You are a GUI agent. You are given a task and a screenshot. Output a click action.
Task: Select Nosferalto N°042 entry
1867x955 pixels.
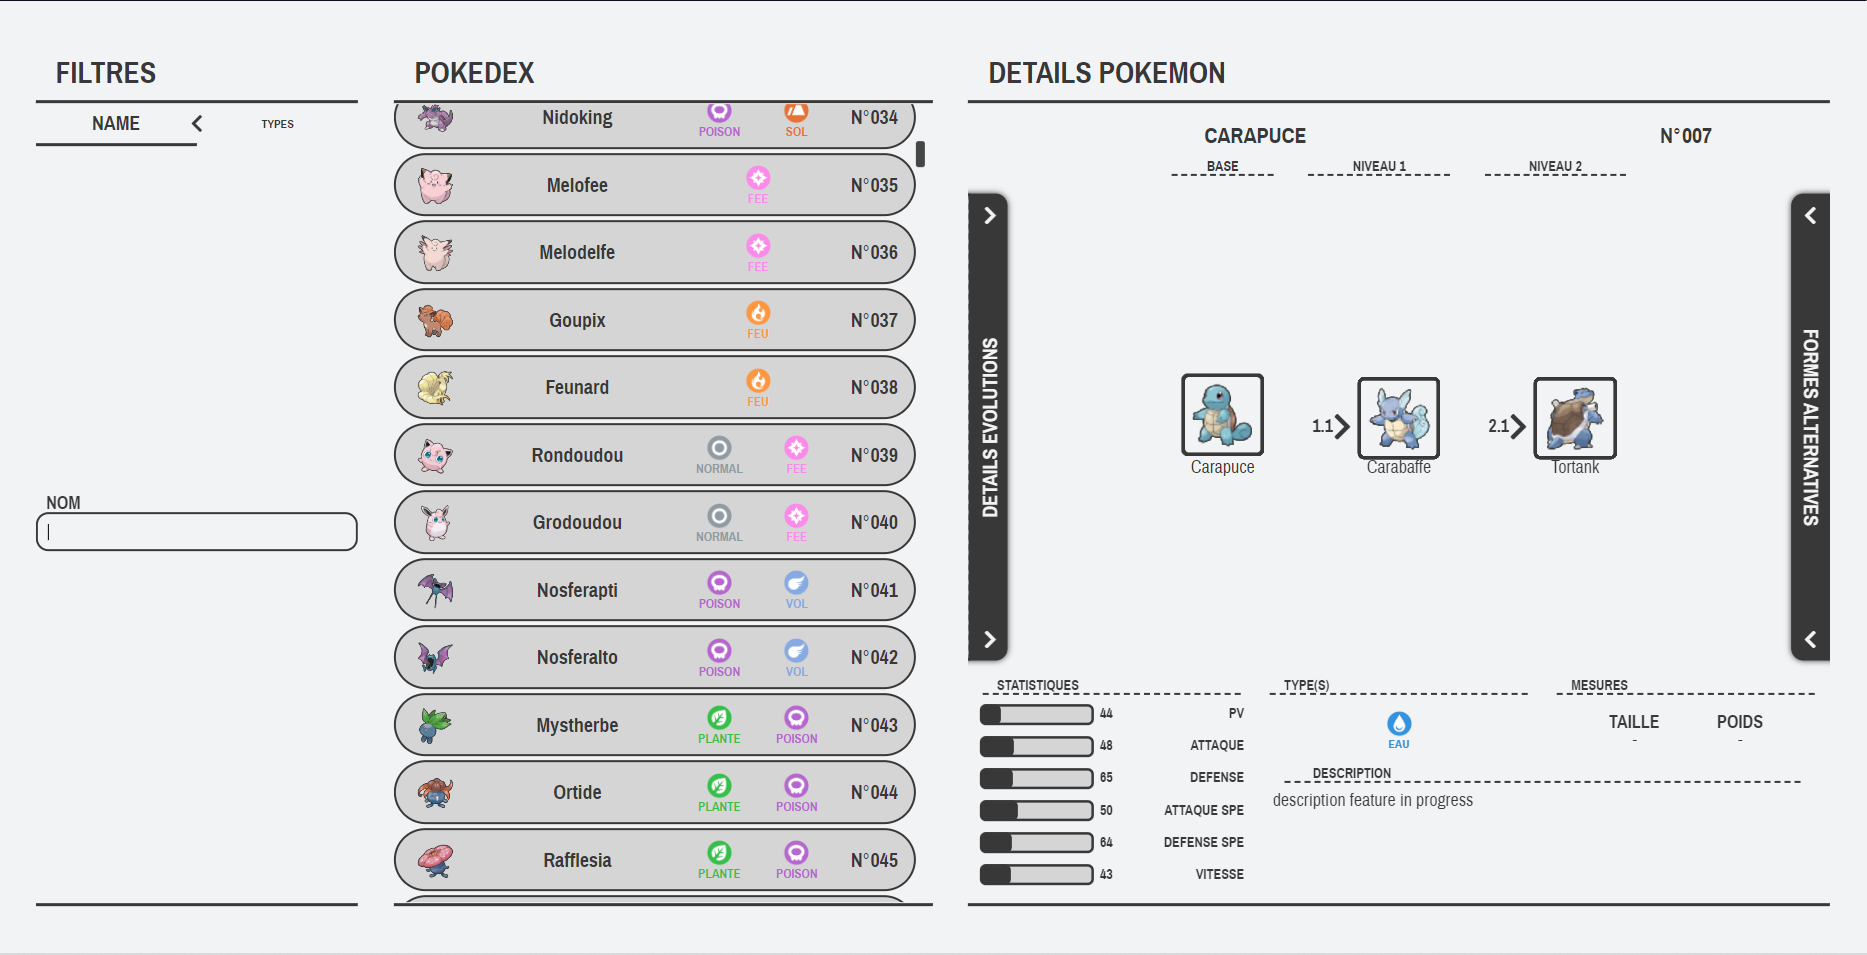[655, 658]
